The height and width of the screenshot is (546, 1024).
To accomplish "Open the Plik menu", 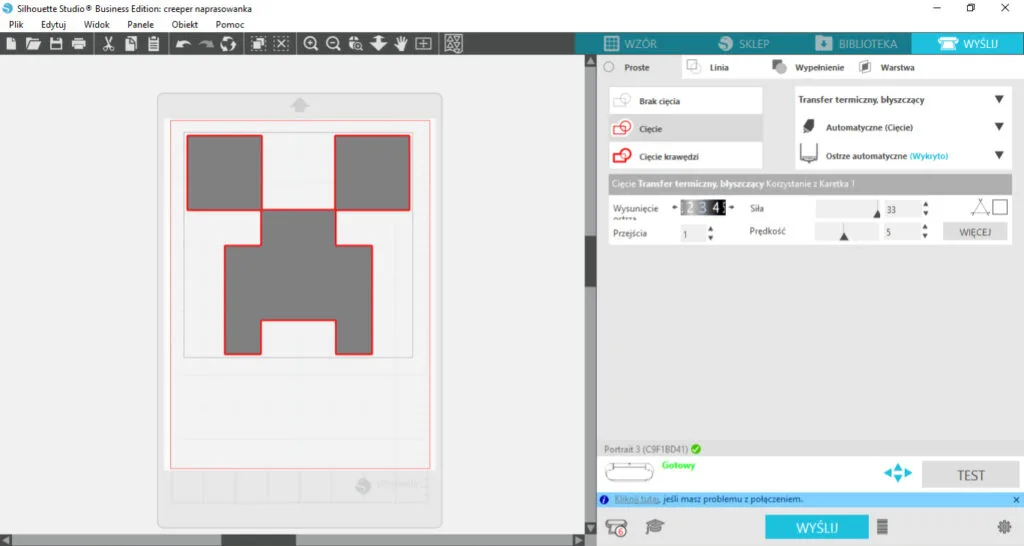I will [16, 24].
